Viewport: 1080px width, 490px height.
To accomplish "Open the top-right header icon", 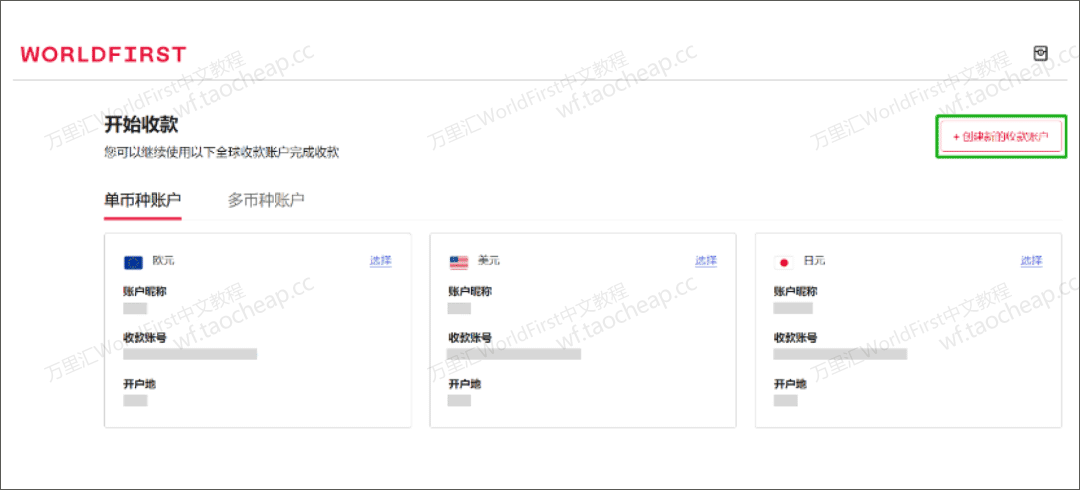I will (1041, 54).
